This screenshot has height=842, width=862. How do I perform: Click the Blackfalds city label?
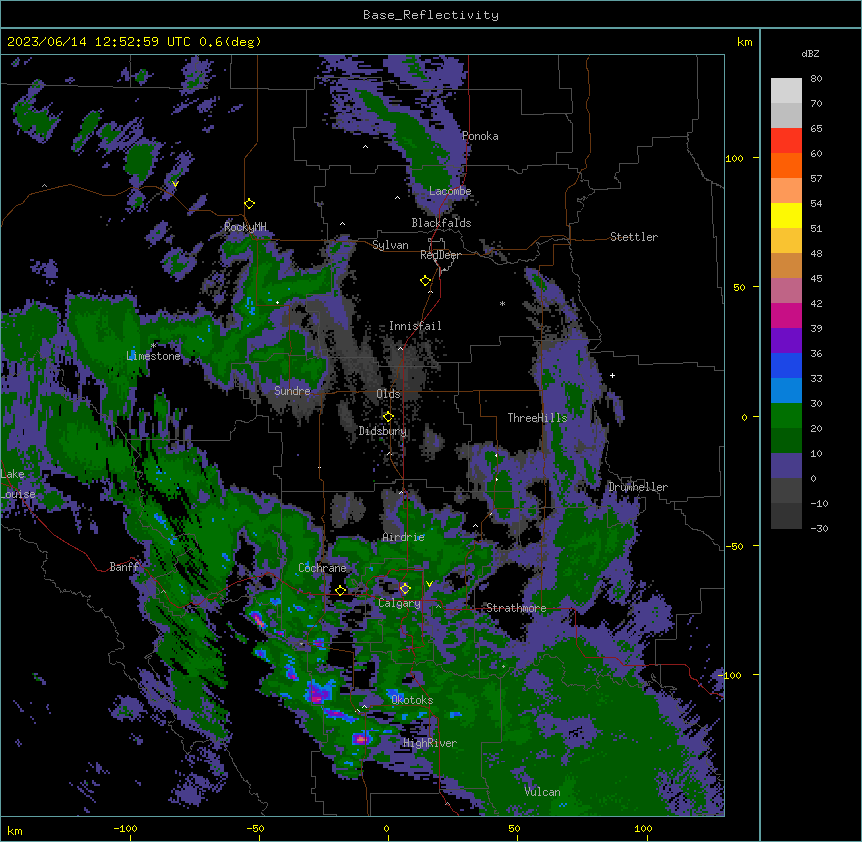[441, 223]
